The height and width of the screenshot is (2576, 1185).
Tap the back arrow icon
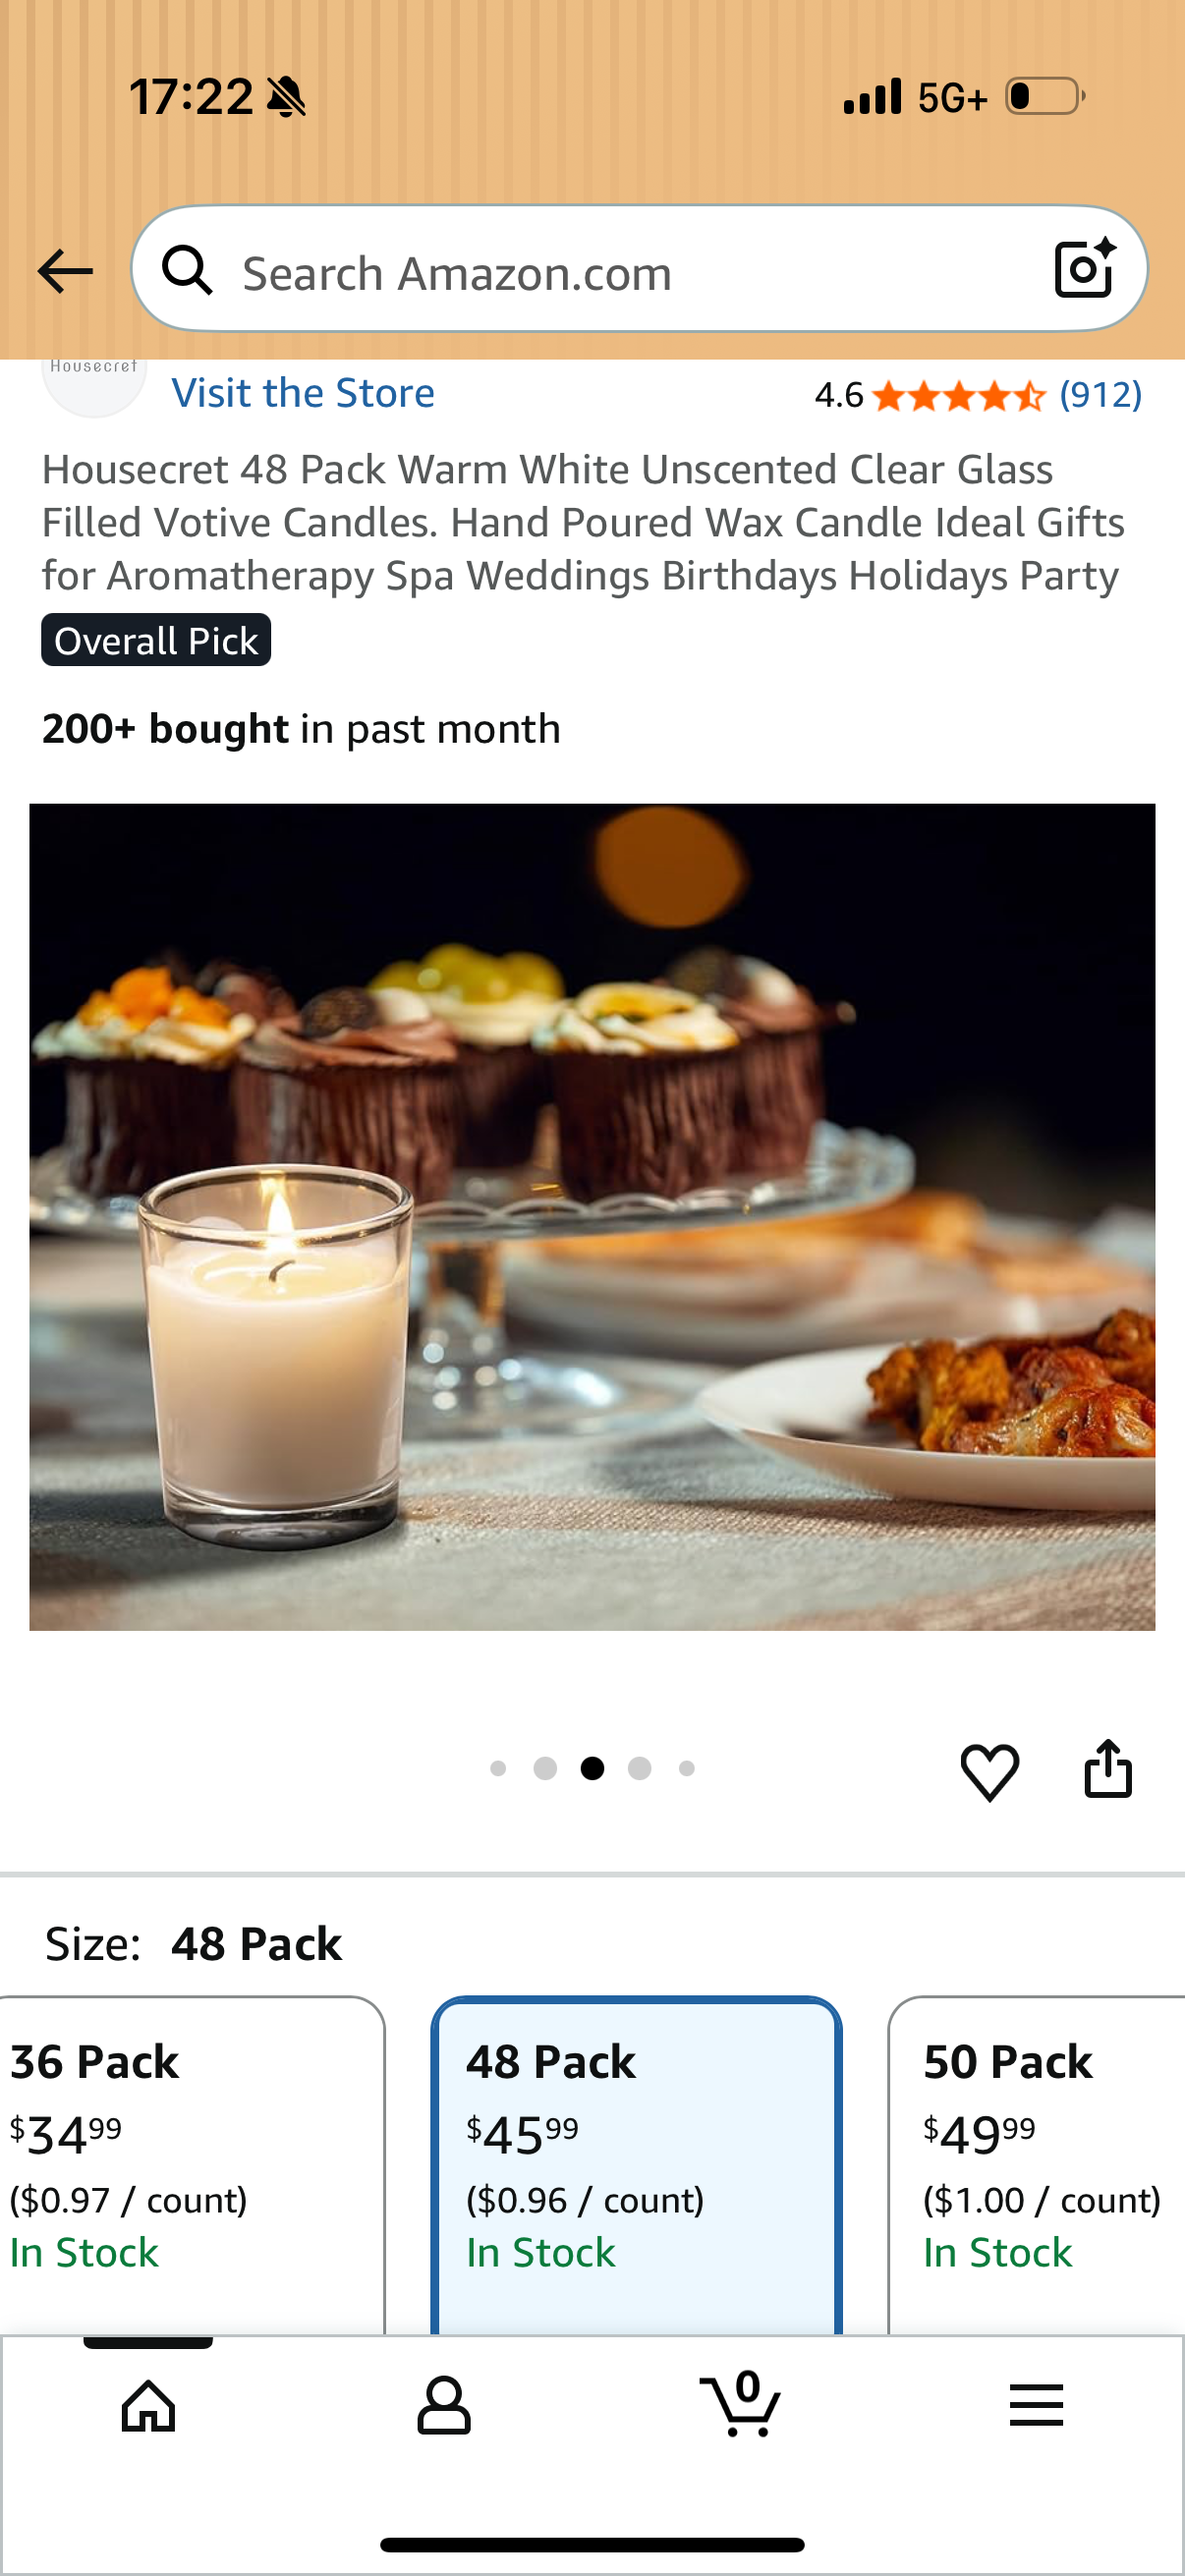tap(65, 272)
